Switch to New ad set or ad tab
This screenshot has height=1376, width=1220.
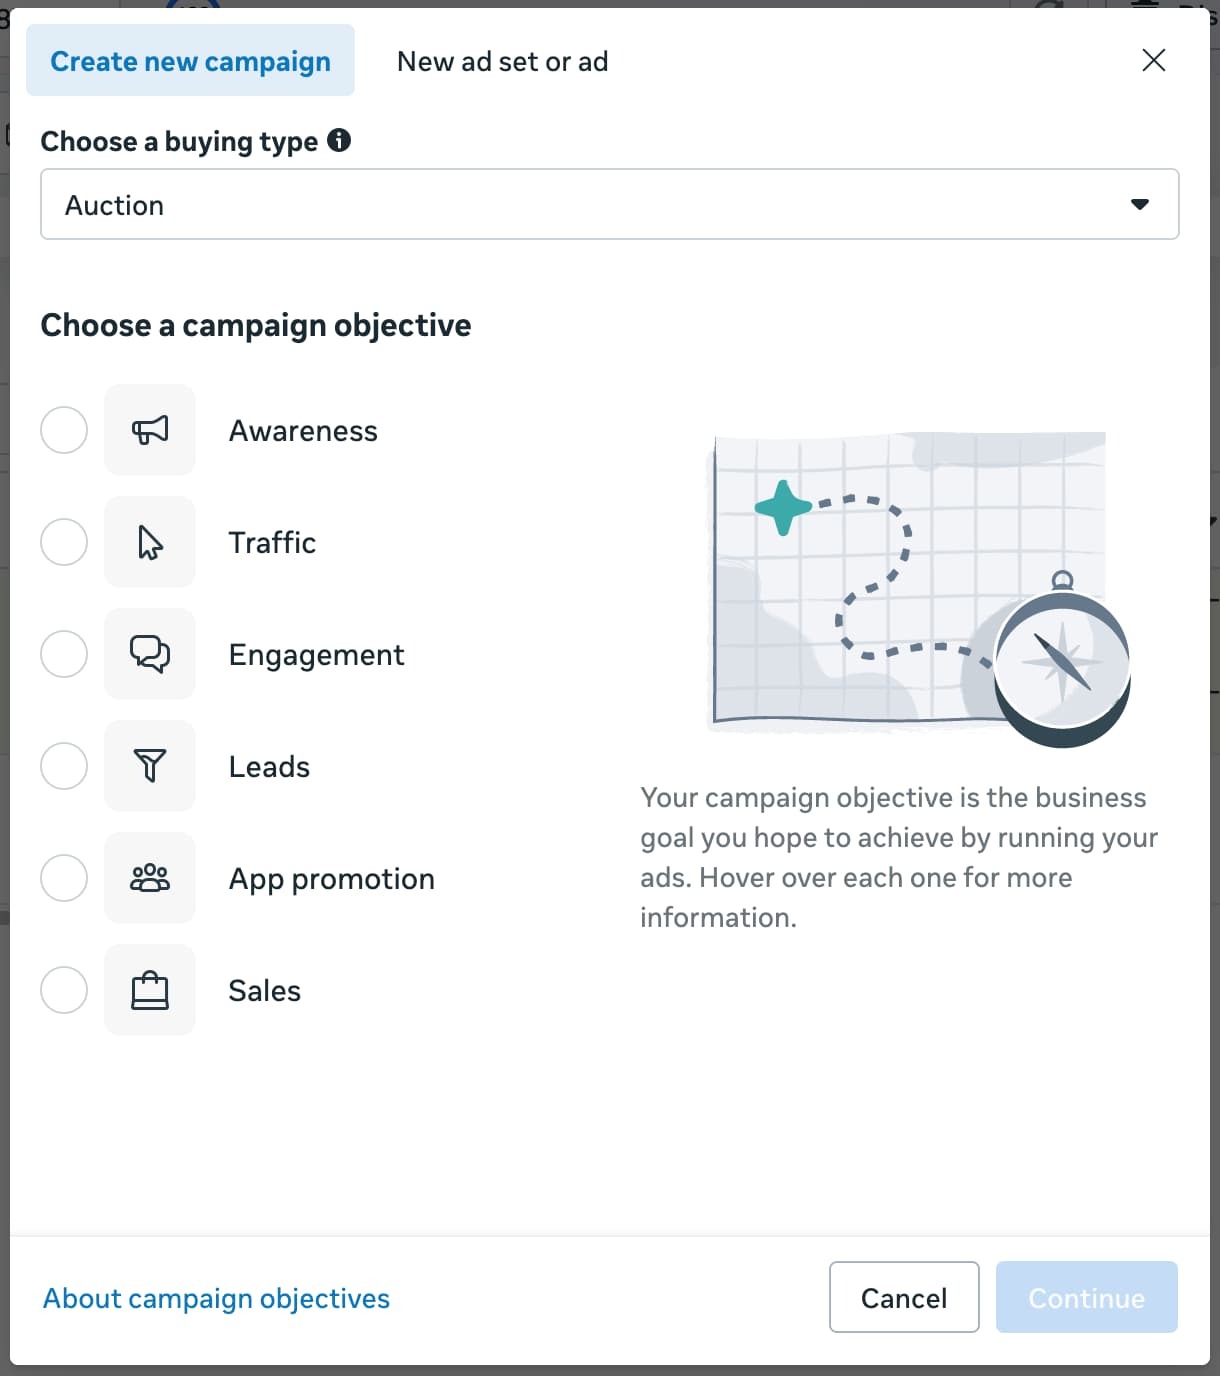pos(502,61)
